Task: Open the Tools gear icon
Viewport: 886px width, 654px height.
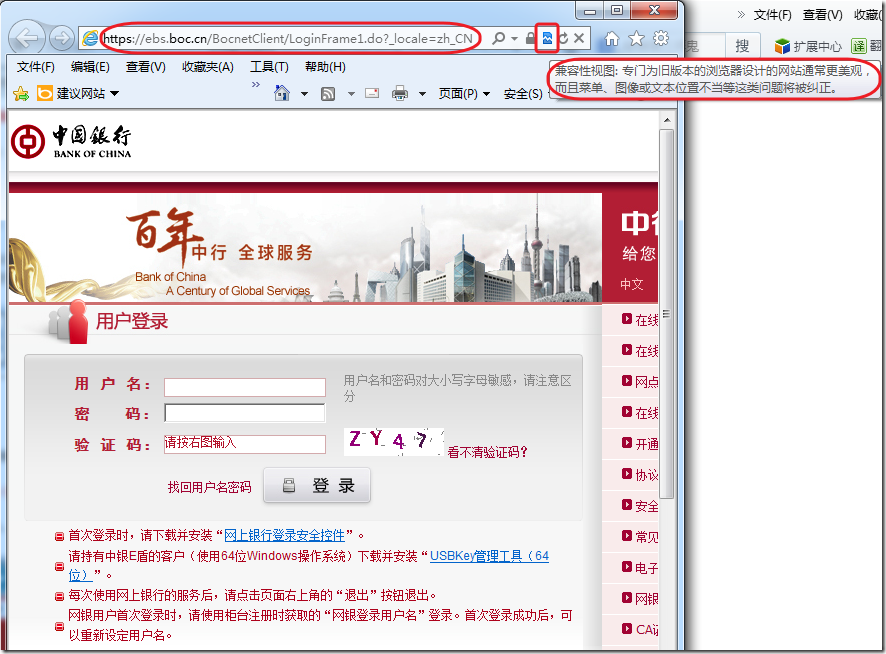Action: coord(661,38)
